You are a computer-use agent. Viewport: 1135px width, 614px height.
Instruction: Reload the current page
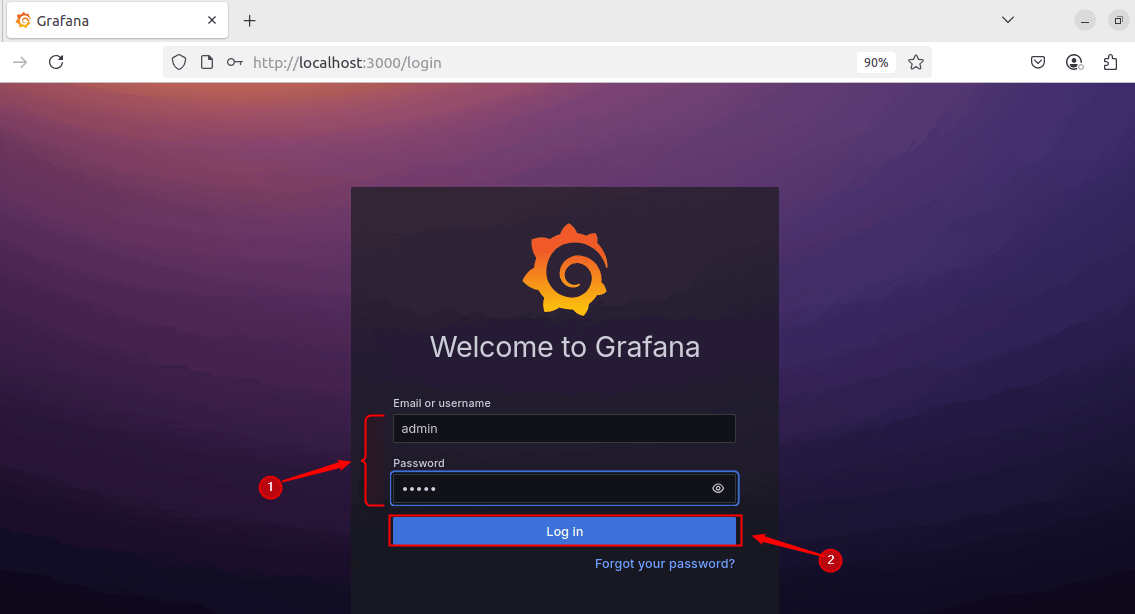56,62
